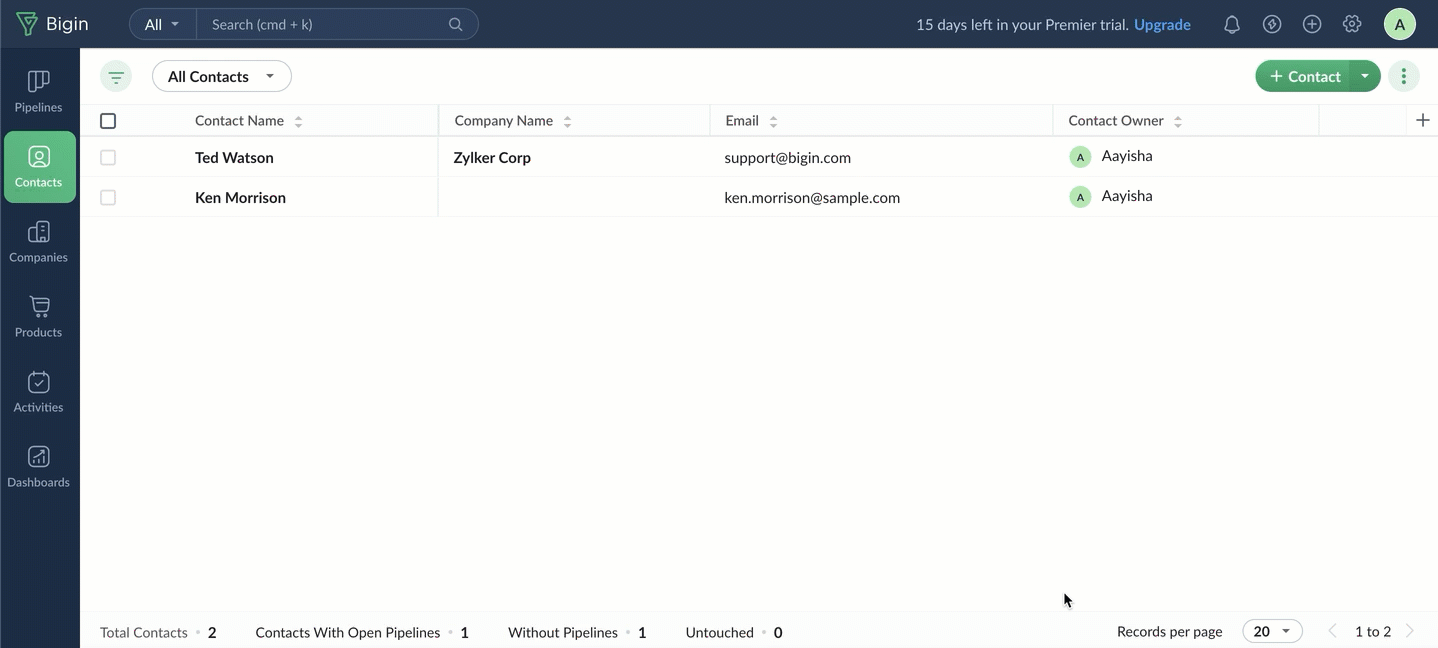Click Contacts With Open Pipelines stat
This screenshot has width=1438, height=648.
coord(362,632)
